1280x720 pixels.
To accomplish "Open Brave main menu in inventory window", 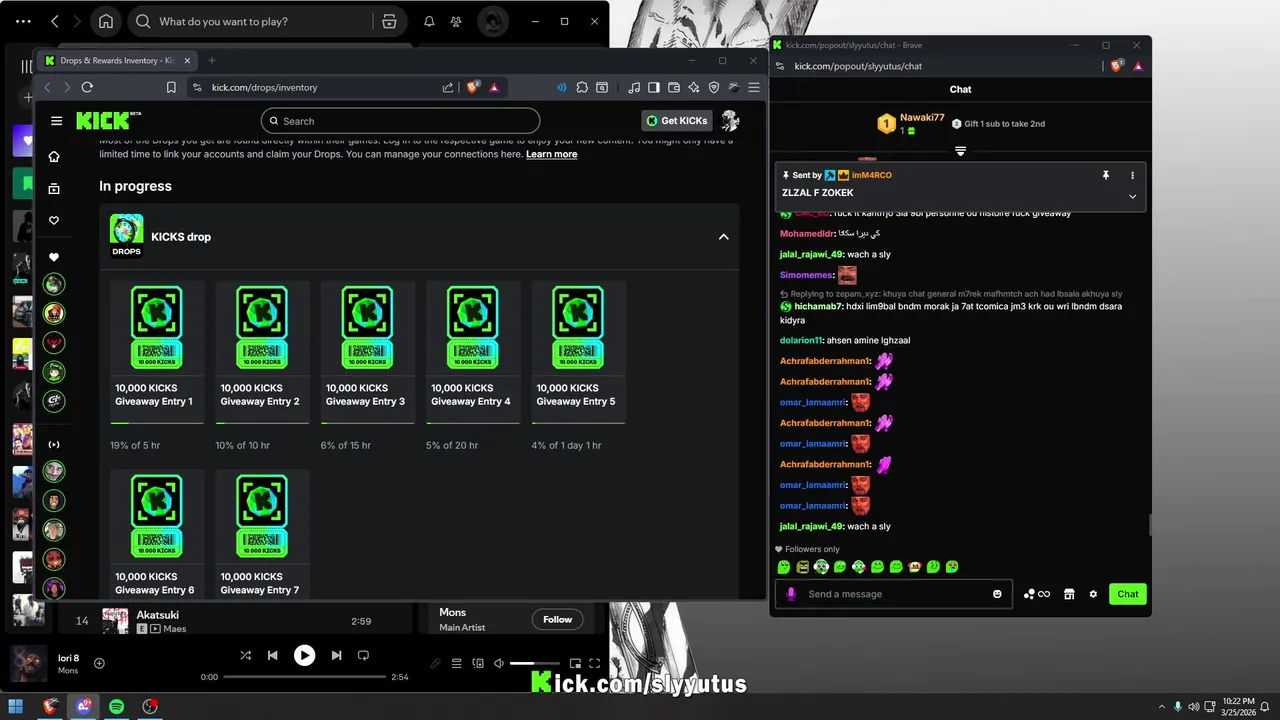I will point(754,87).
